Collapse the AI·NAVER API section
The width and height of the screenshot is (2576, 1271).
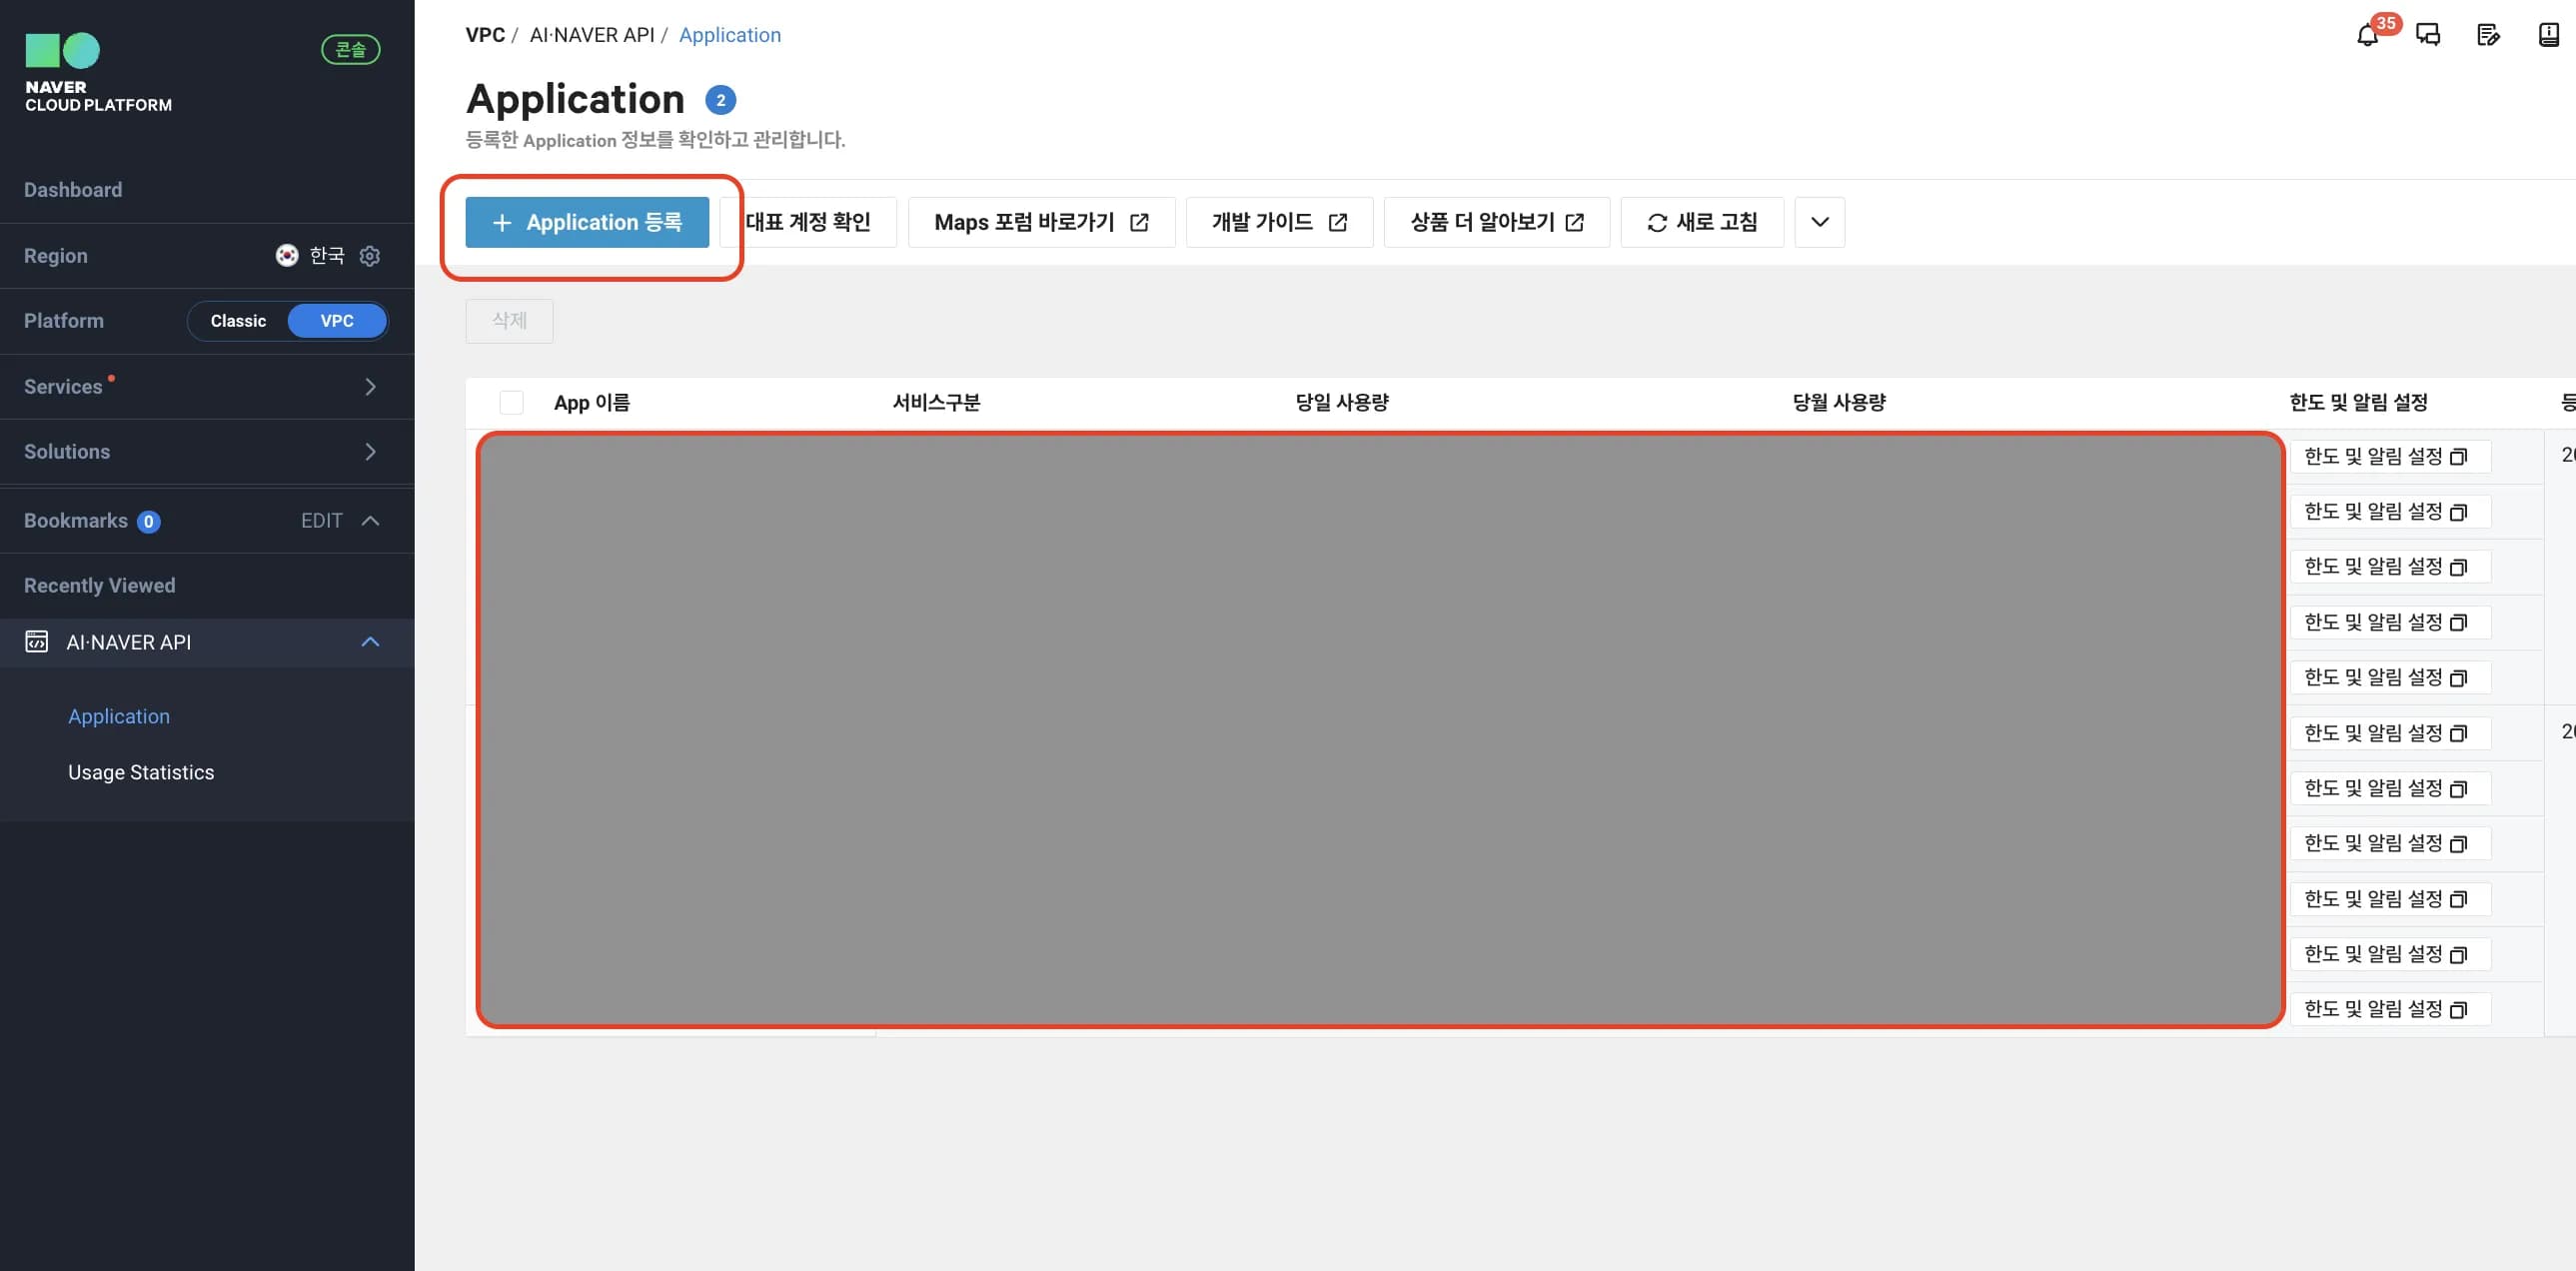coord(371,642)
